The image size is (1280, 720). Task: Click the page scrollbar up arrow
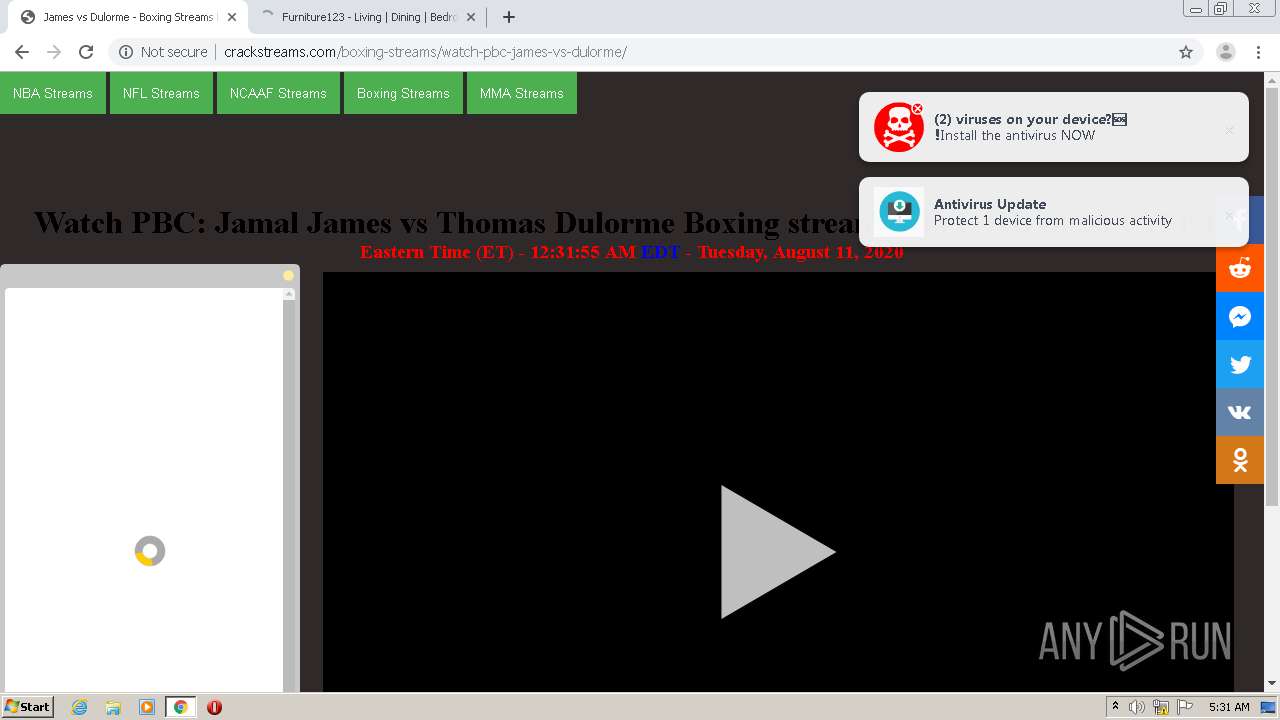pyautogui.click(x=1272, y=79)
